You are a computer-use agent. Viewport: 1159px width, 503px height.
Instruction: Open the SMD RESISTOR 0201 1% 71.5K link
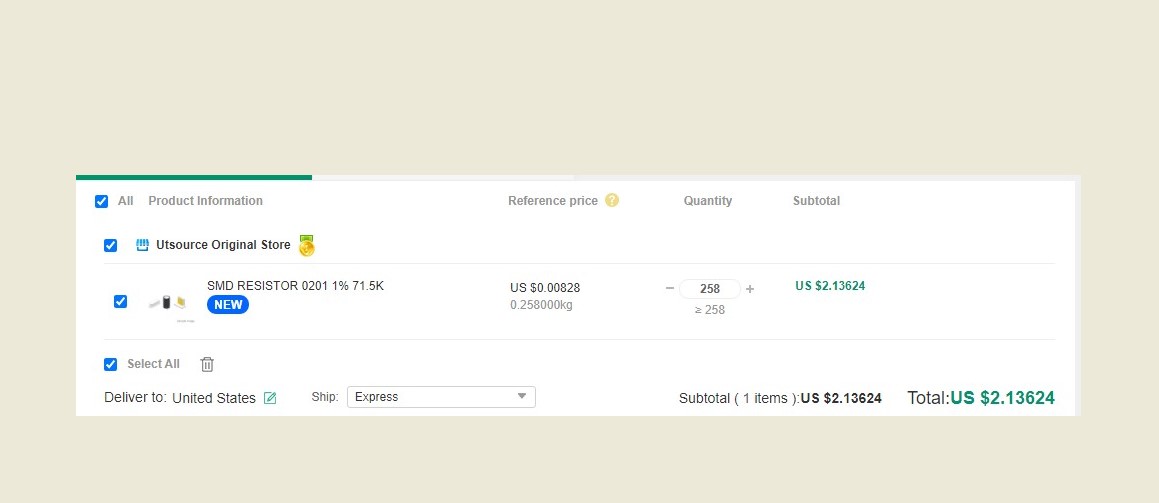click(295, 286)
